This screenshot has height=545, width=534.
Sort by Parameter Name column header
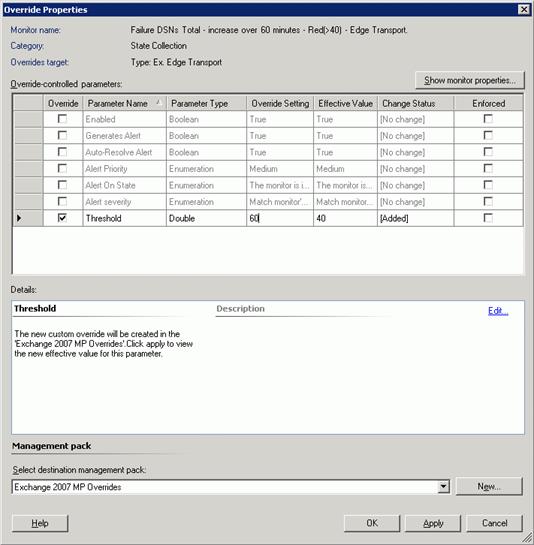[125, 103]
